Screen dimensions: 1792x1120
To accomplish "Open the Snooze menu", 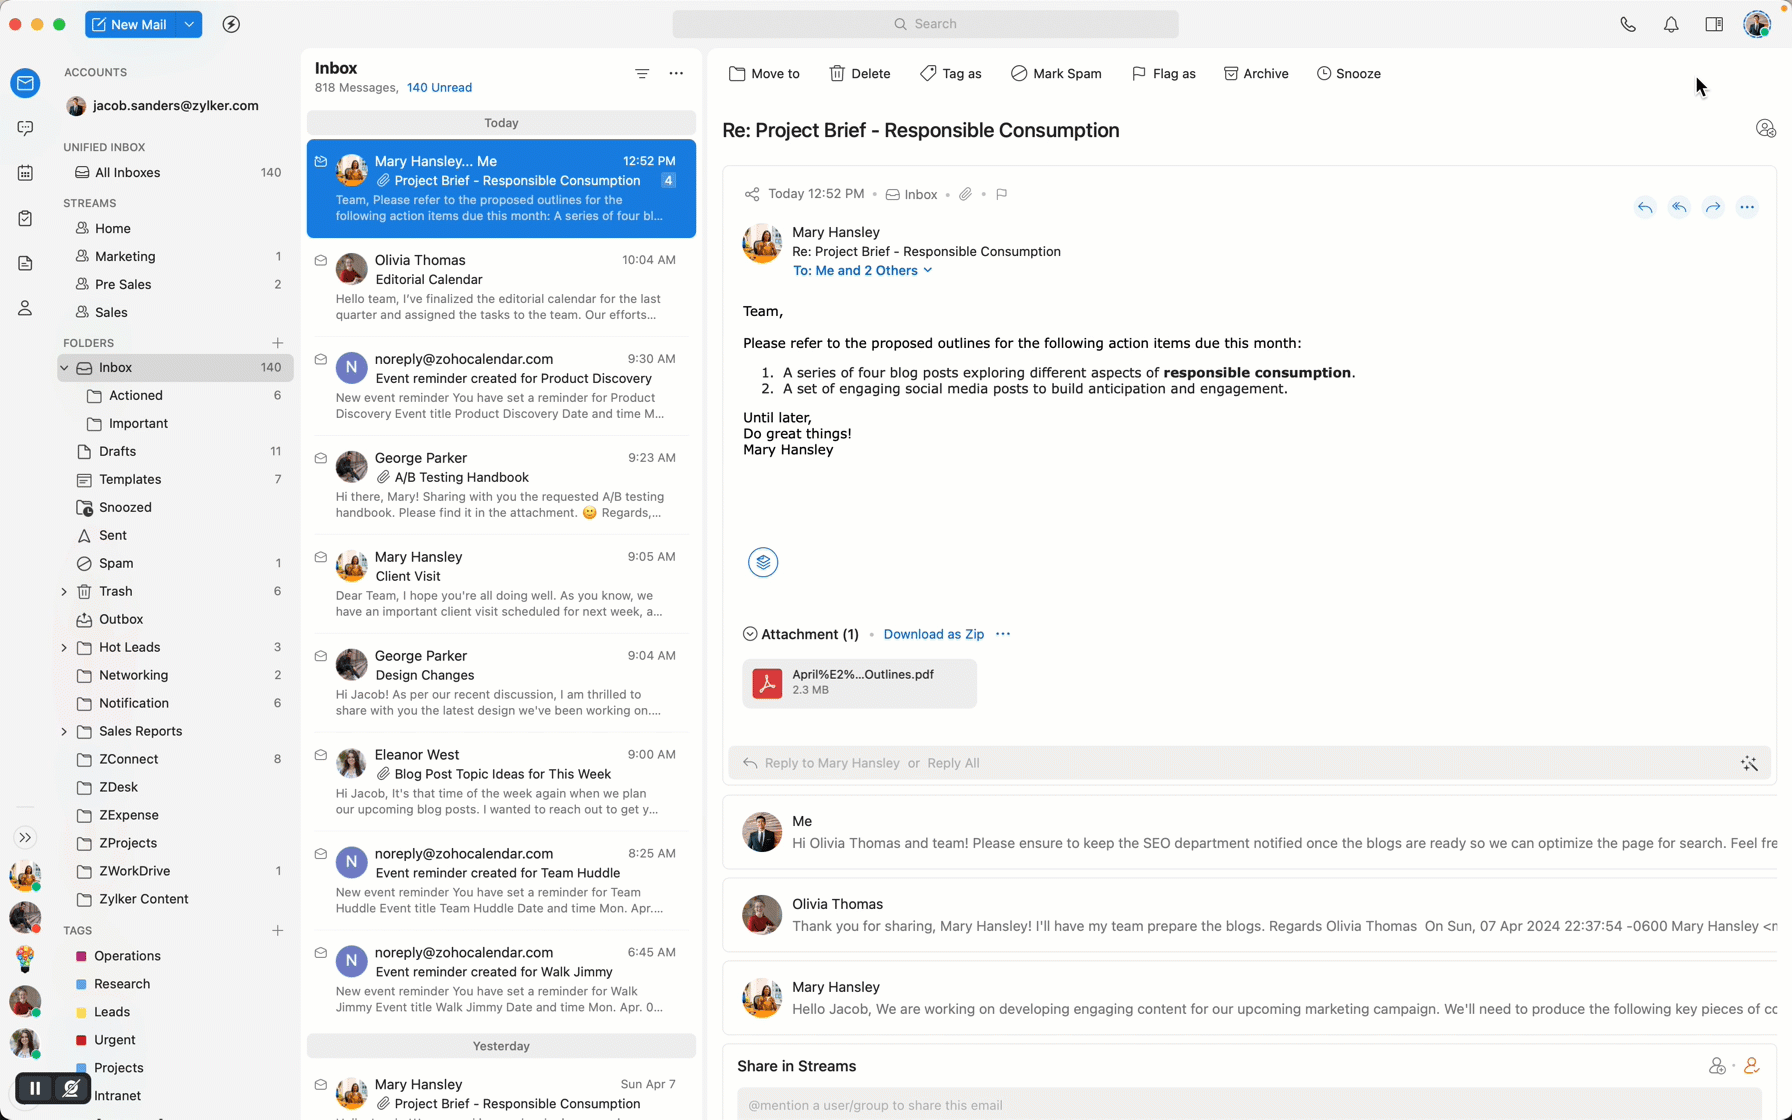I will click(1349, 74).
